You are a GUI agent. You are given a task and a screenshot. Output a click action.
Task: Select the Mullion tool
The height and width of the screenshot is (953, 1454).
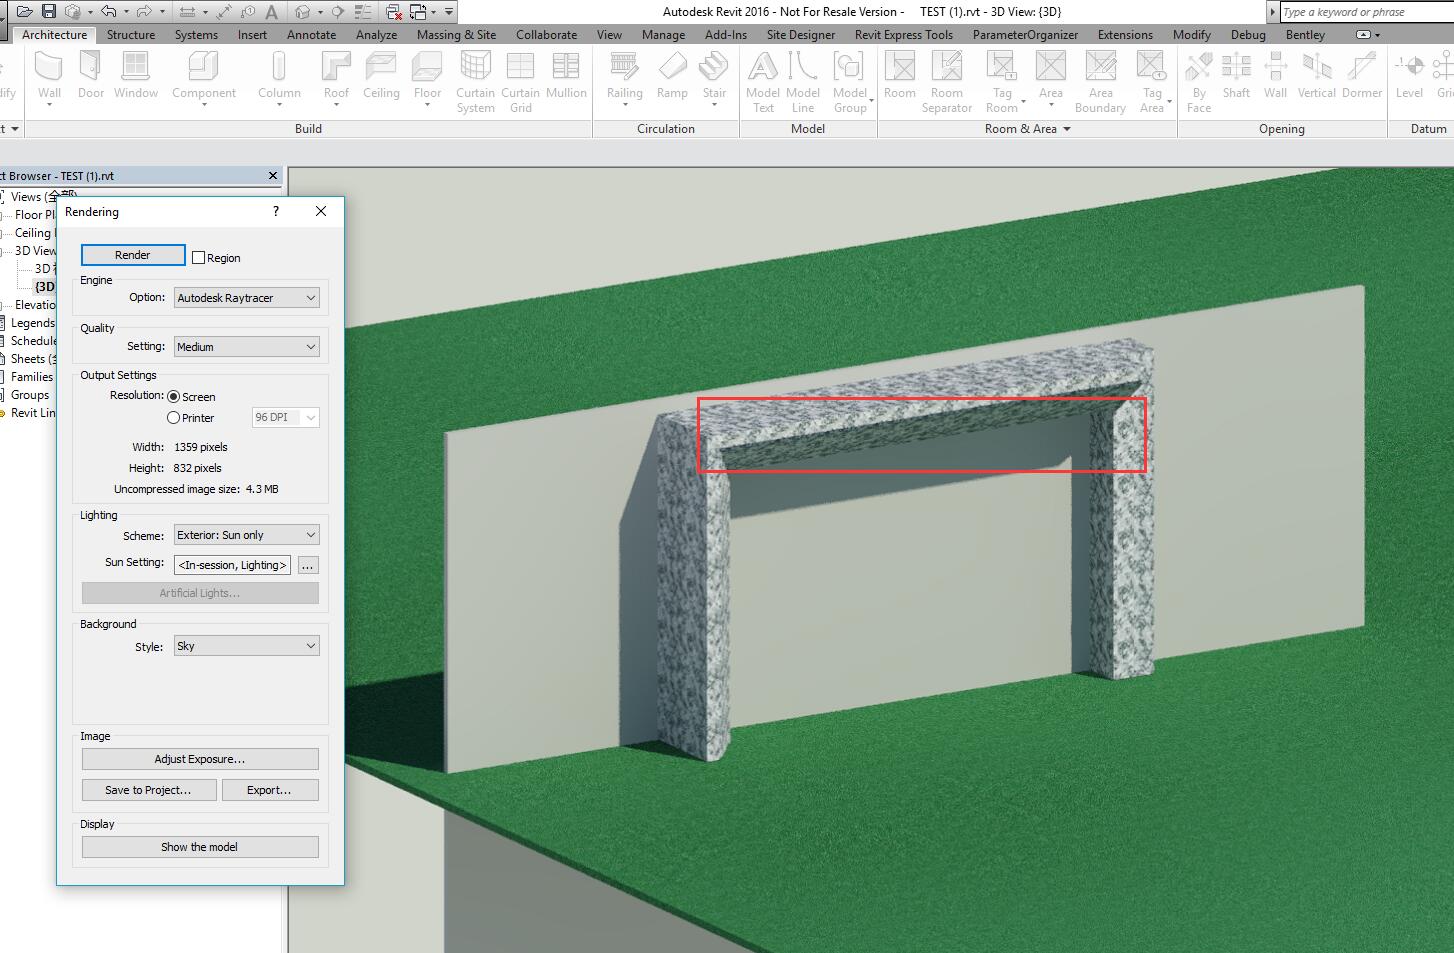click(567, 75)
